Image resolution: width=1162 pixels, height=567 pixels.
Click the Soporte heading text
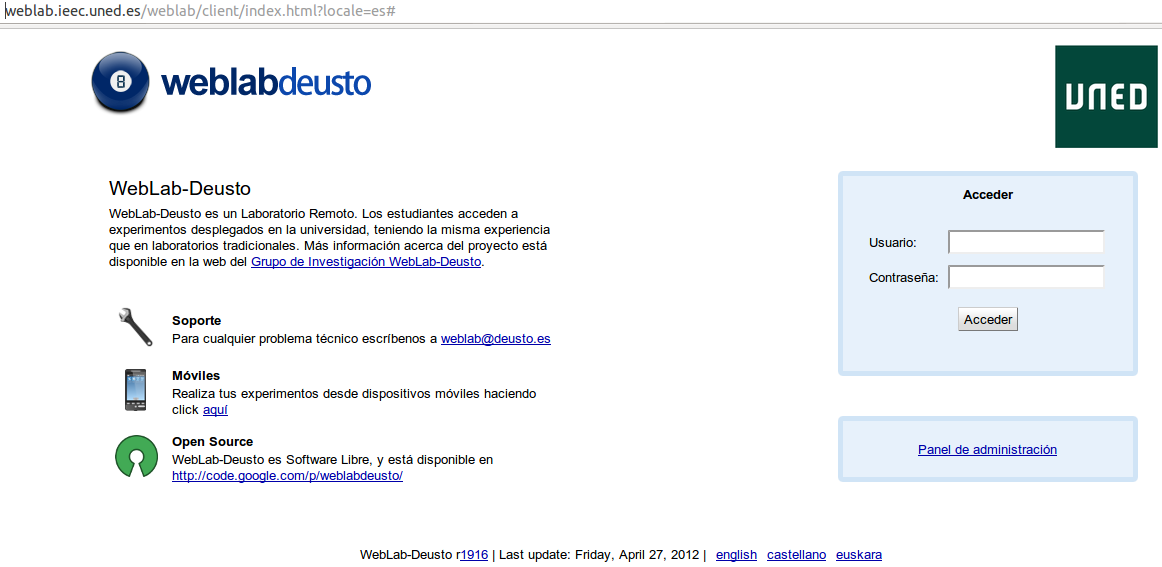point(196,321)
